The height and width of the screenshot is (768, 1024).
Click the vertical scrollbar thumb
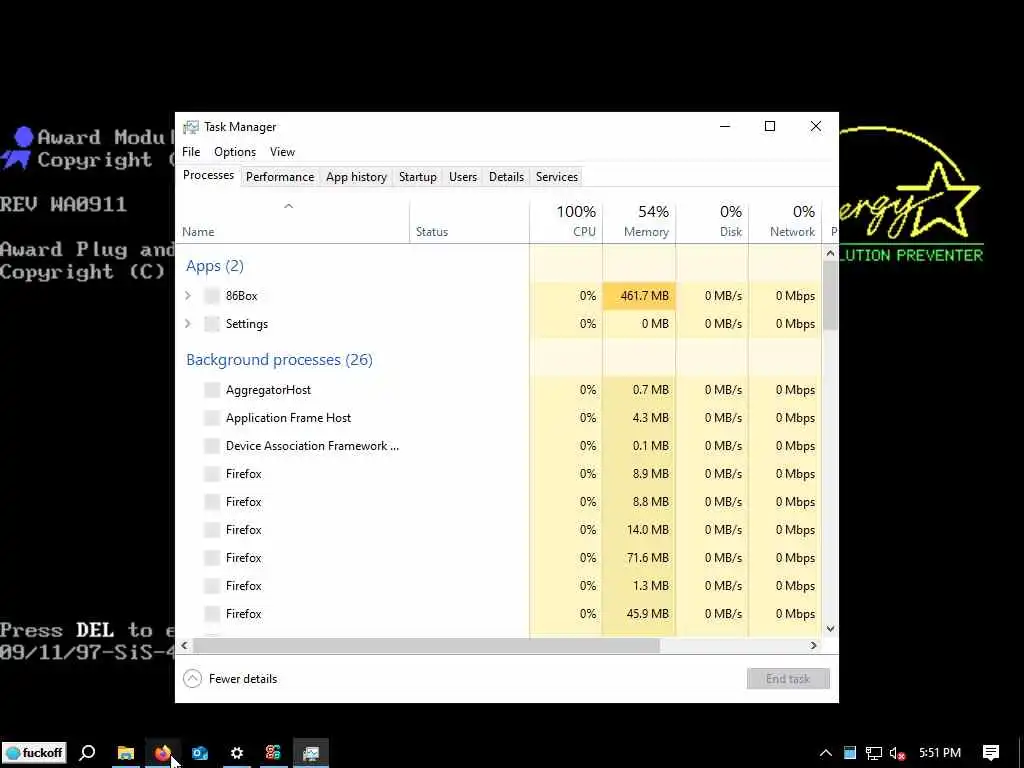[x=830, y=296]
